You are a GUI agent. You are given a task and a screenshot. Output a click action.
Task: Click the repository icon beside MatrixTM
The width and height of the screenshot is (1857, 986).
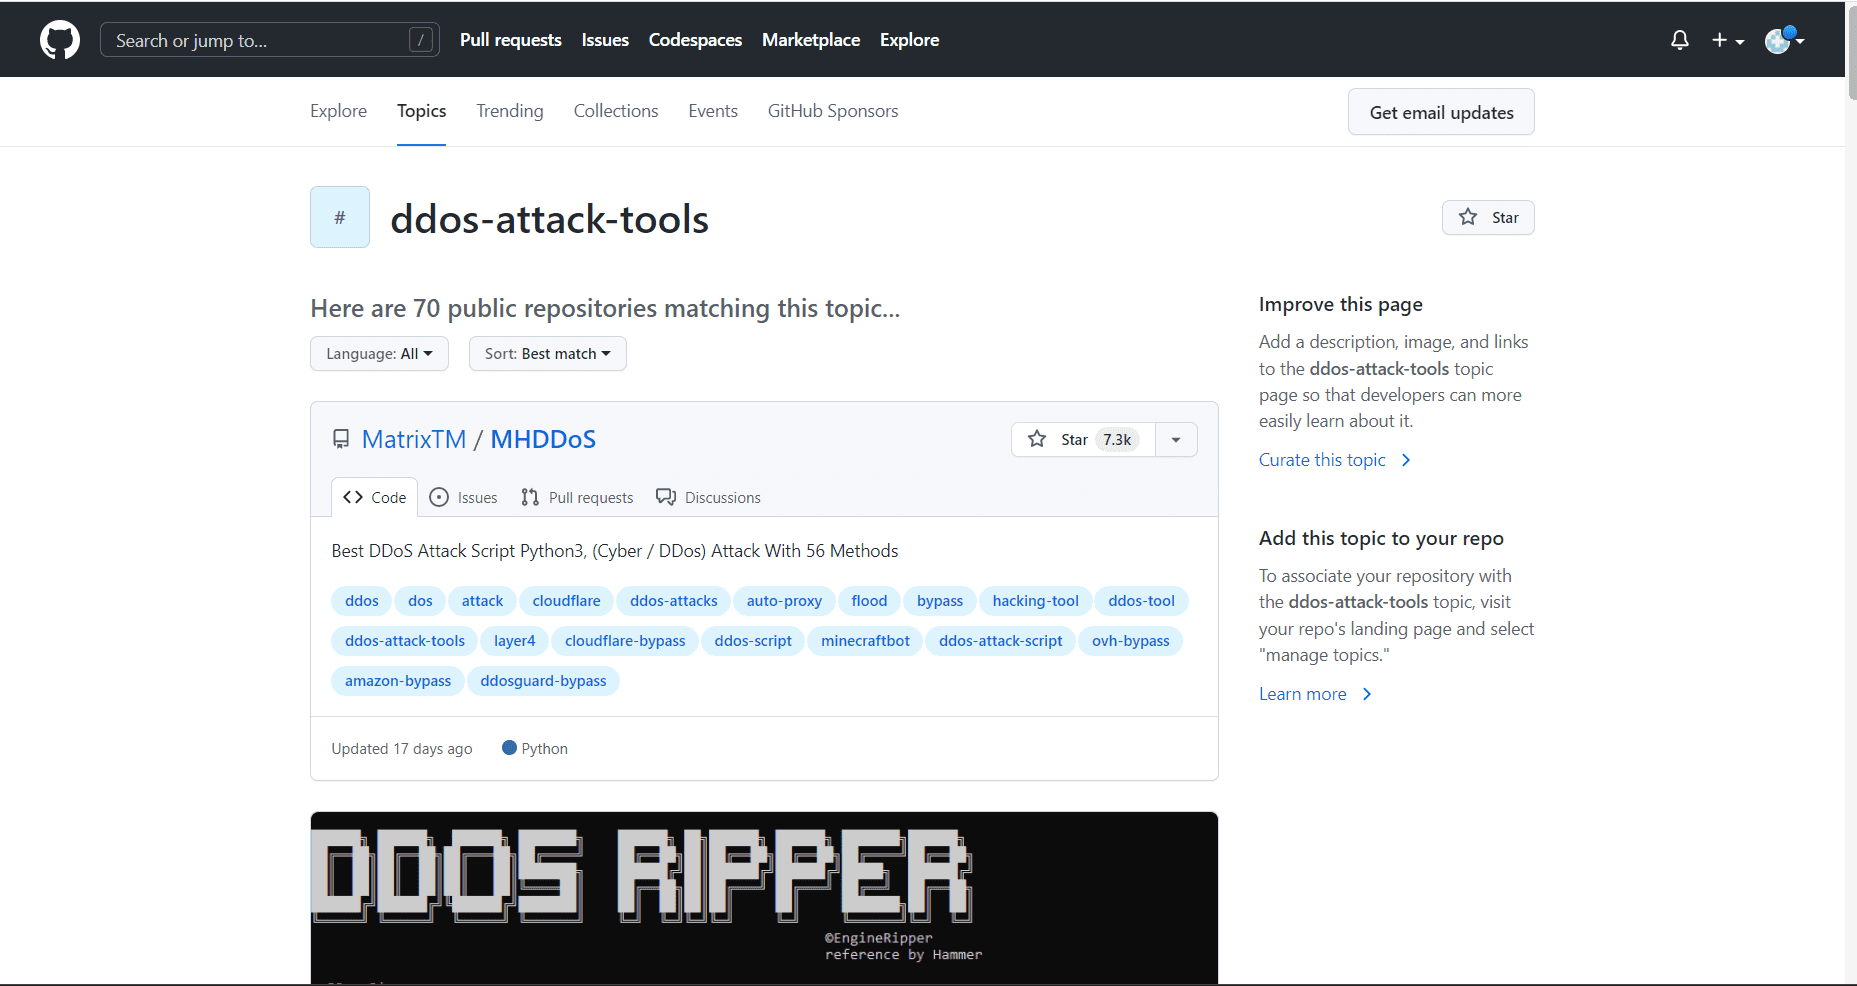tap(341, 439)
